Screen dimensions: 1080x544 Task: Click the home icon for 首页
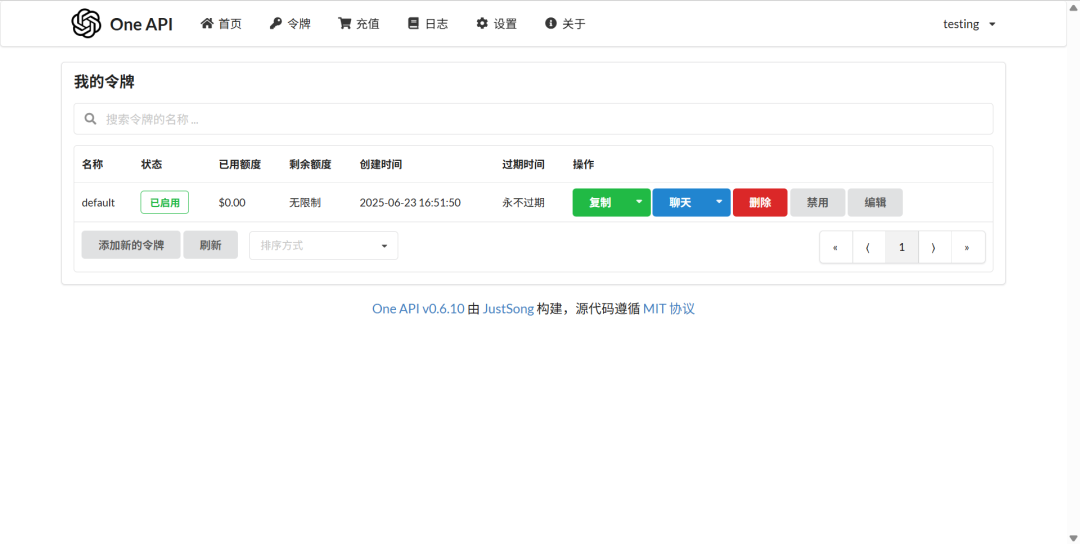pyautogui.click(x=207, y=23)
